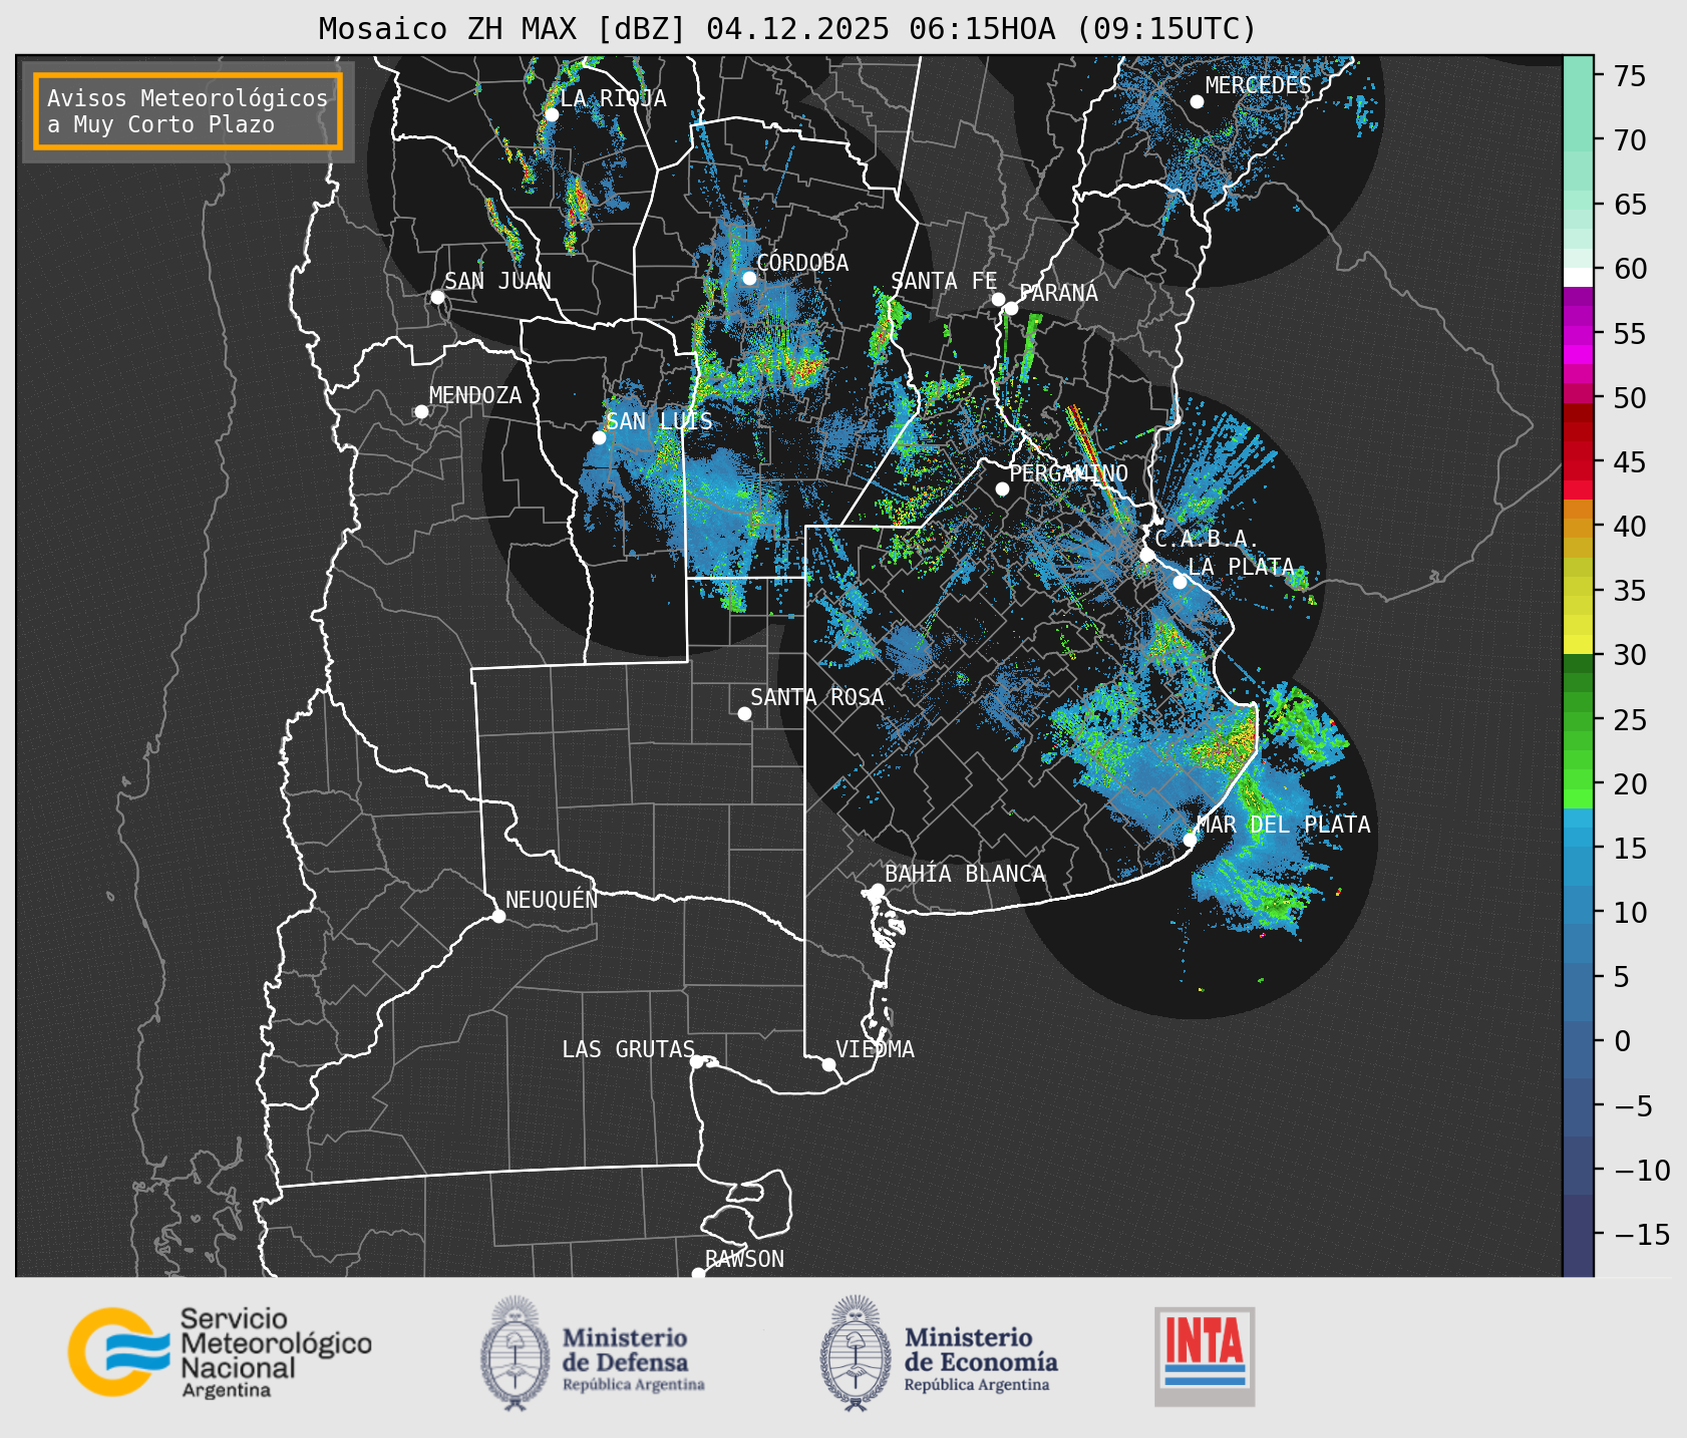This screenshot has width=1687, height=1438.
Task: Click the 55 dBZ magenta color on scale
Action: [x=1577, y=334]
